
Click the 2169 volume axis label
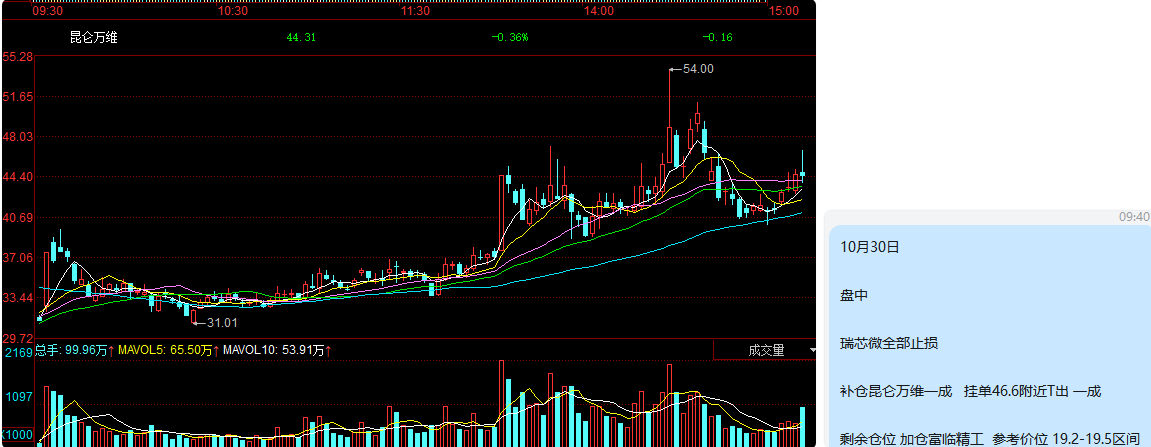tap(19, 354)
